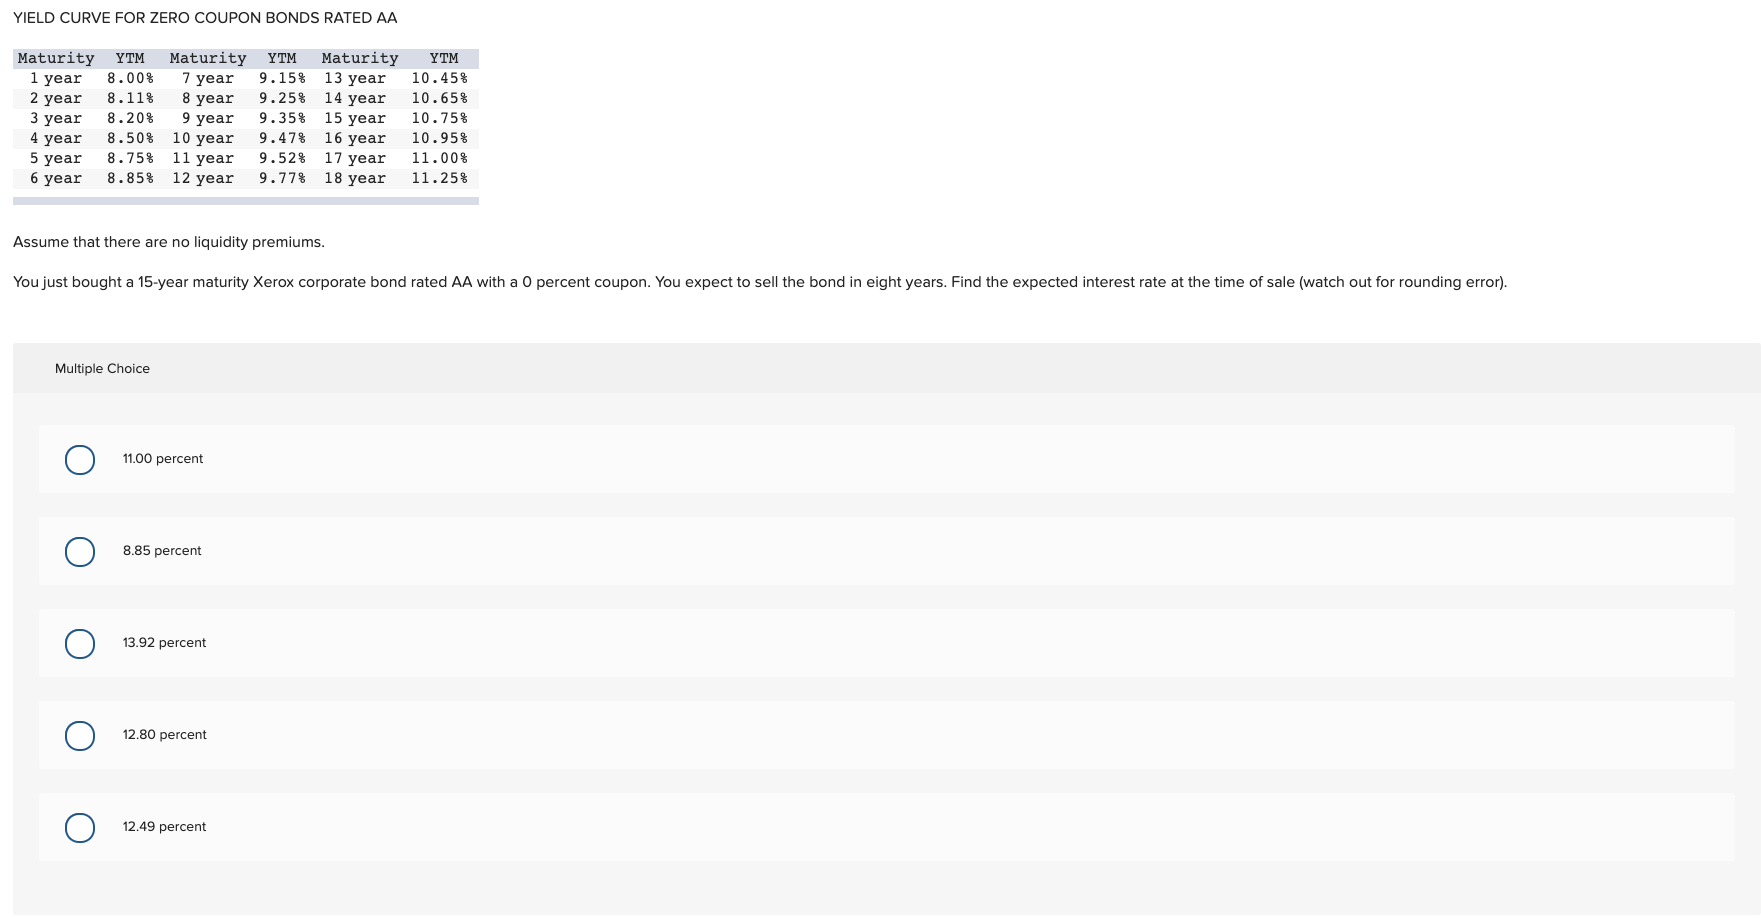The height and width of the screenshot is (918, 1761).
Task: Click the Maturity column header
Action: click(x=55, y=58)
